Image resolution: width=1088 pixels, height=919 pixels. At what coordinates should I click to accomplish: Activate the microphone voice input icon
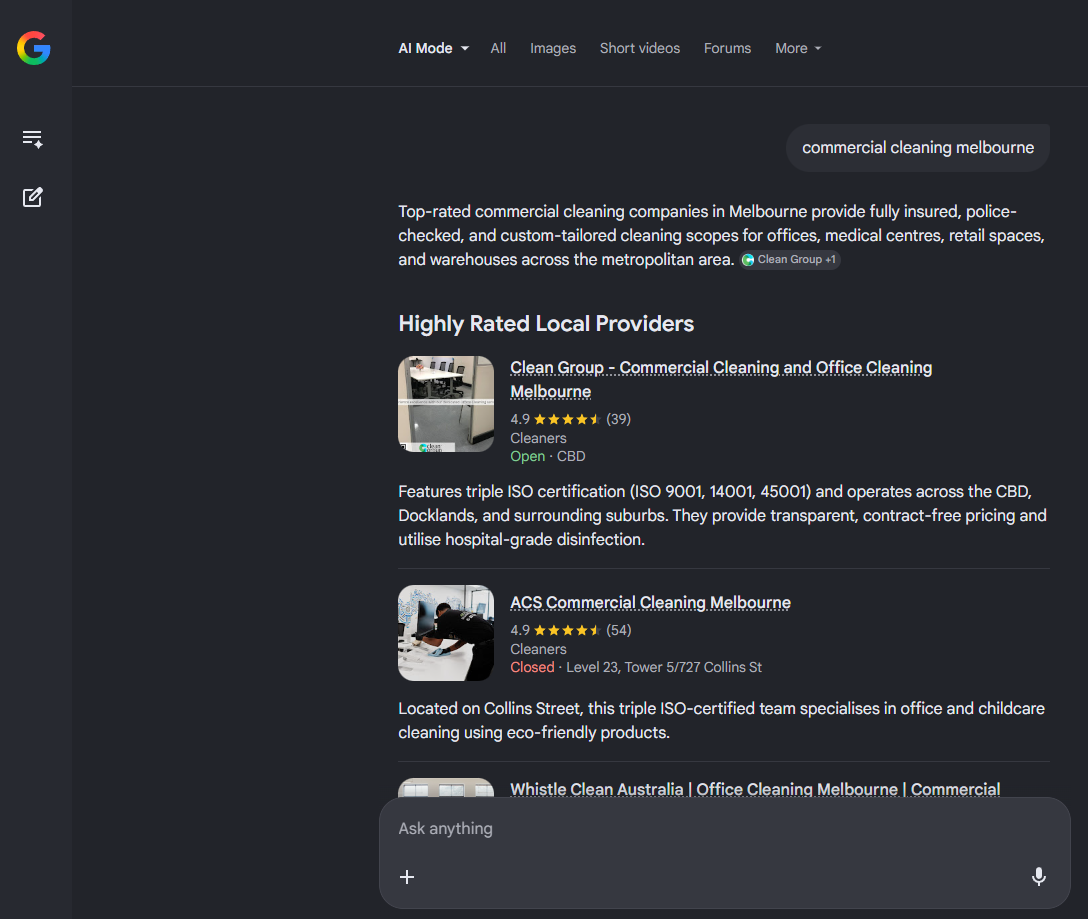[x=1038, y=877]
